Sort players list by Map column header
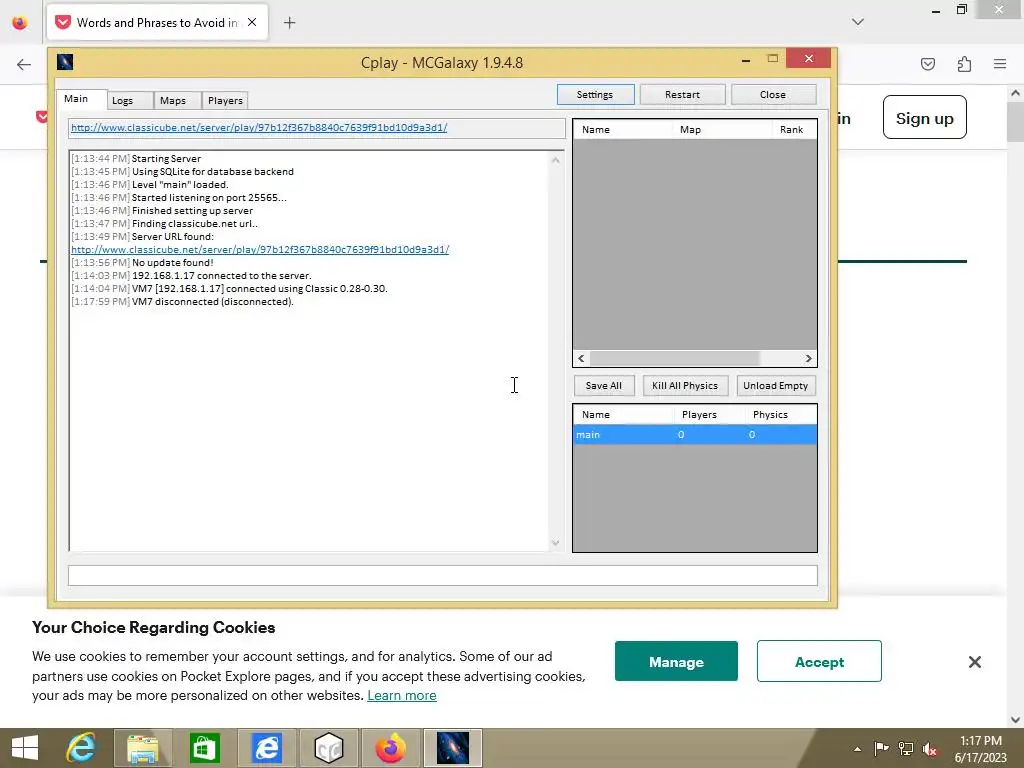This screenshot has width=1024, height=768. (722, 130)
